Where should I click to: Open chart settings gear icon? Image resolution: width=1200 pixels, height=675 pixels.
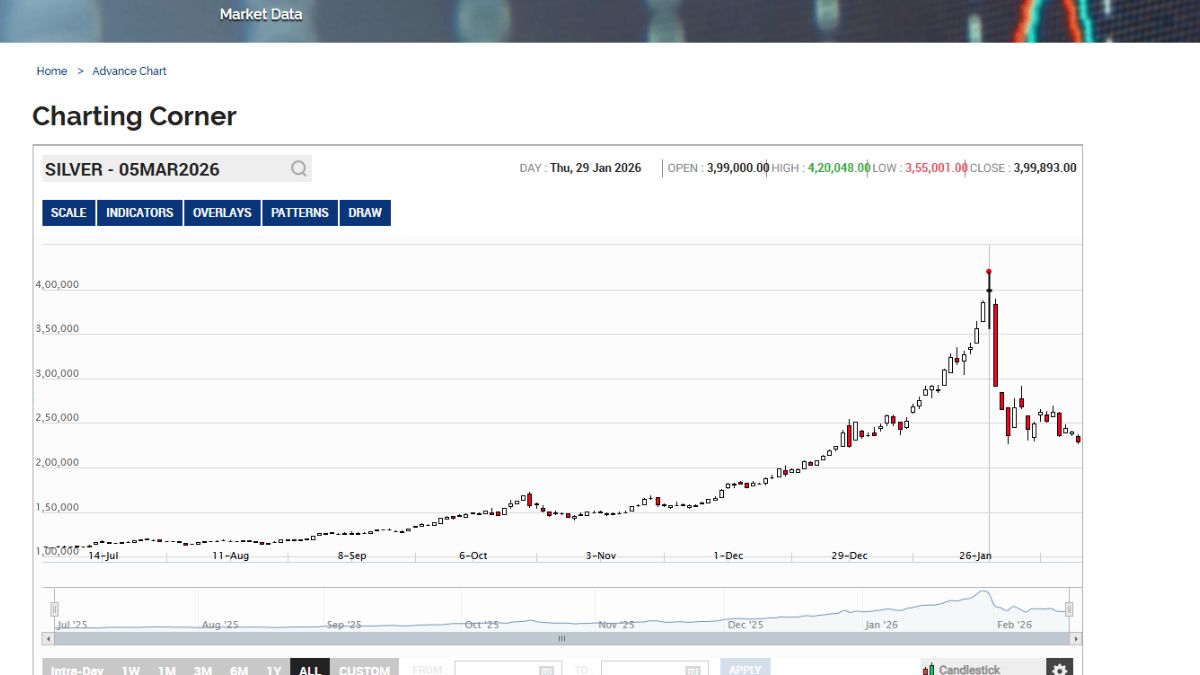coord(1060,668)
